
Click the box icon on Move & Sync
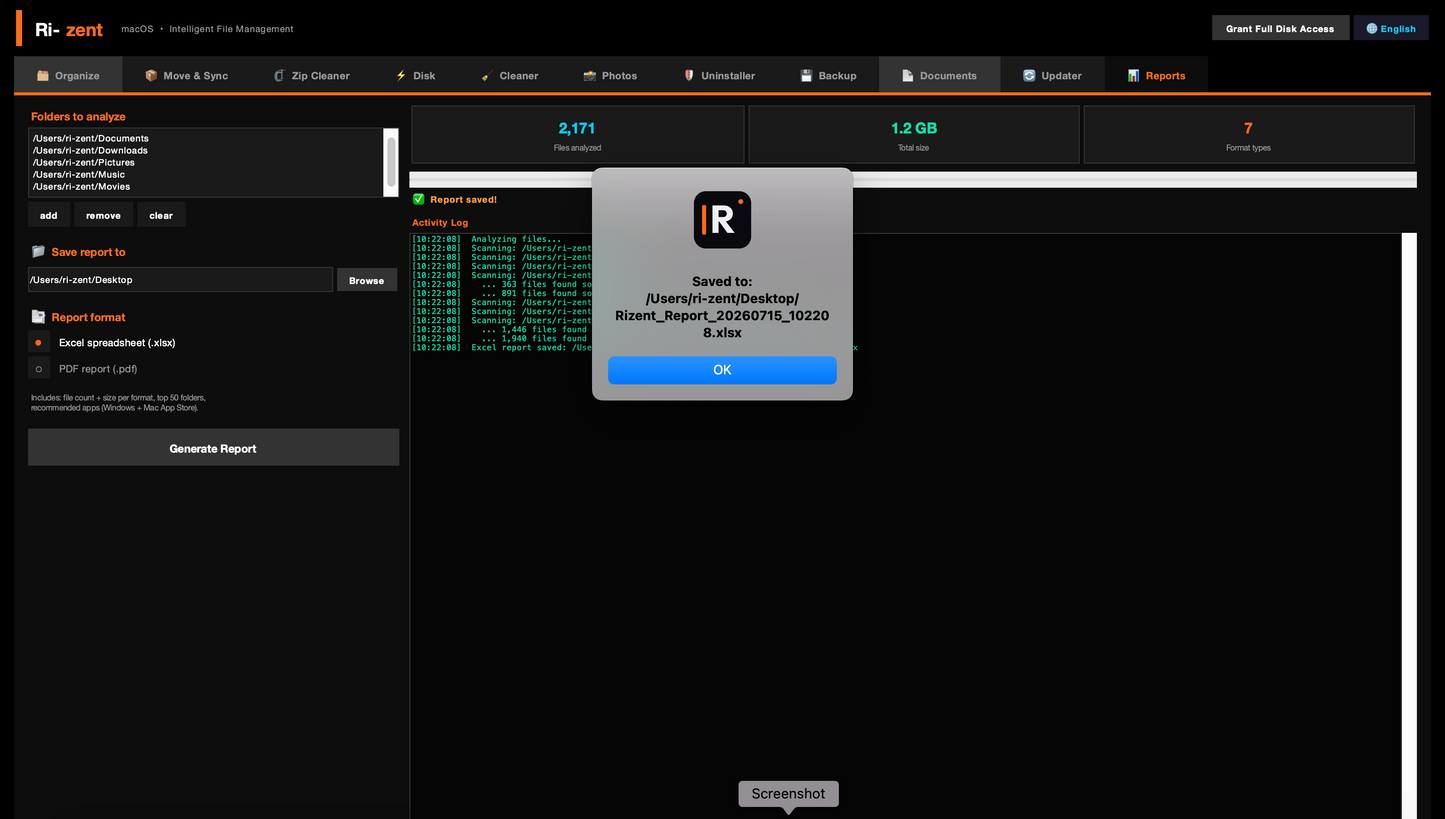tap(151, 76)
